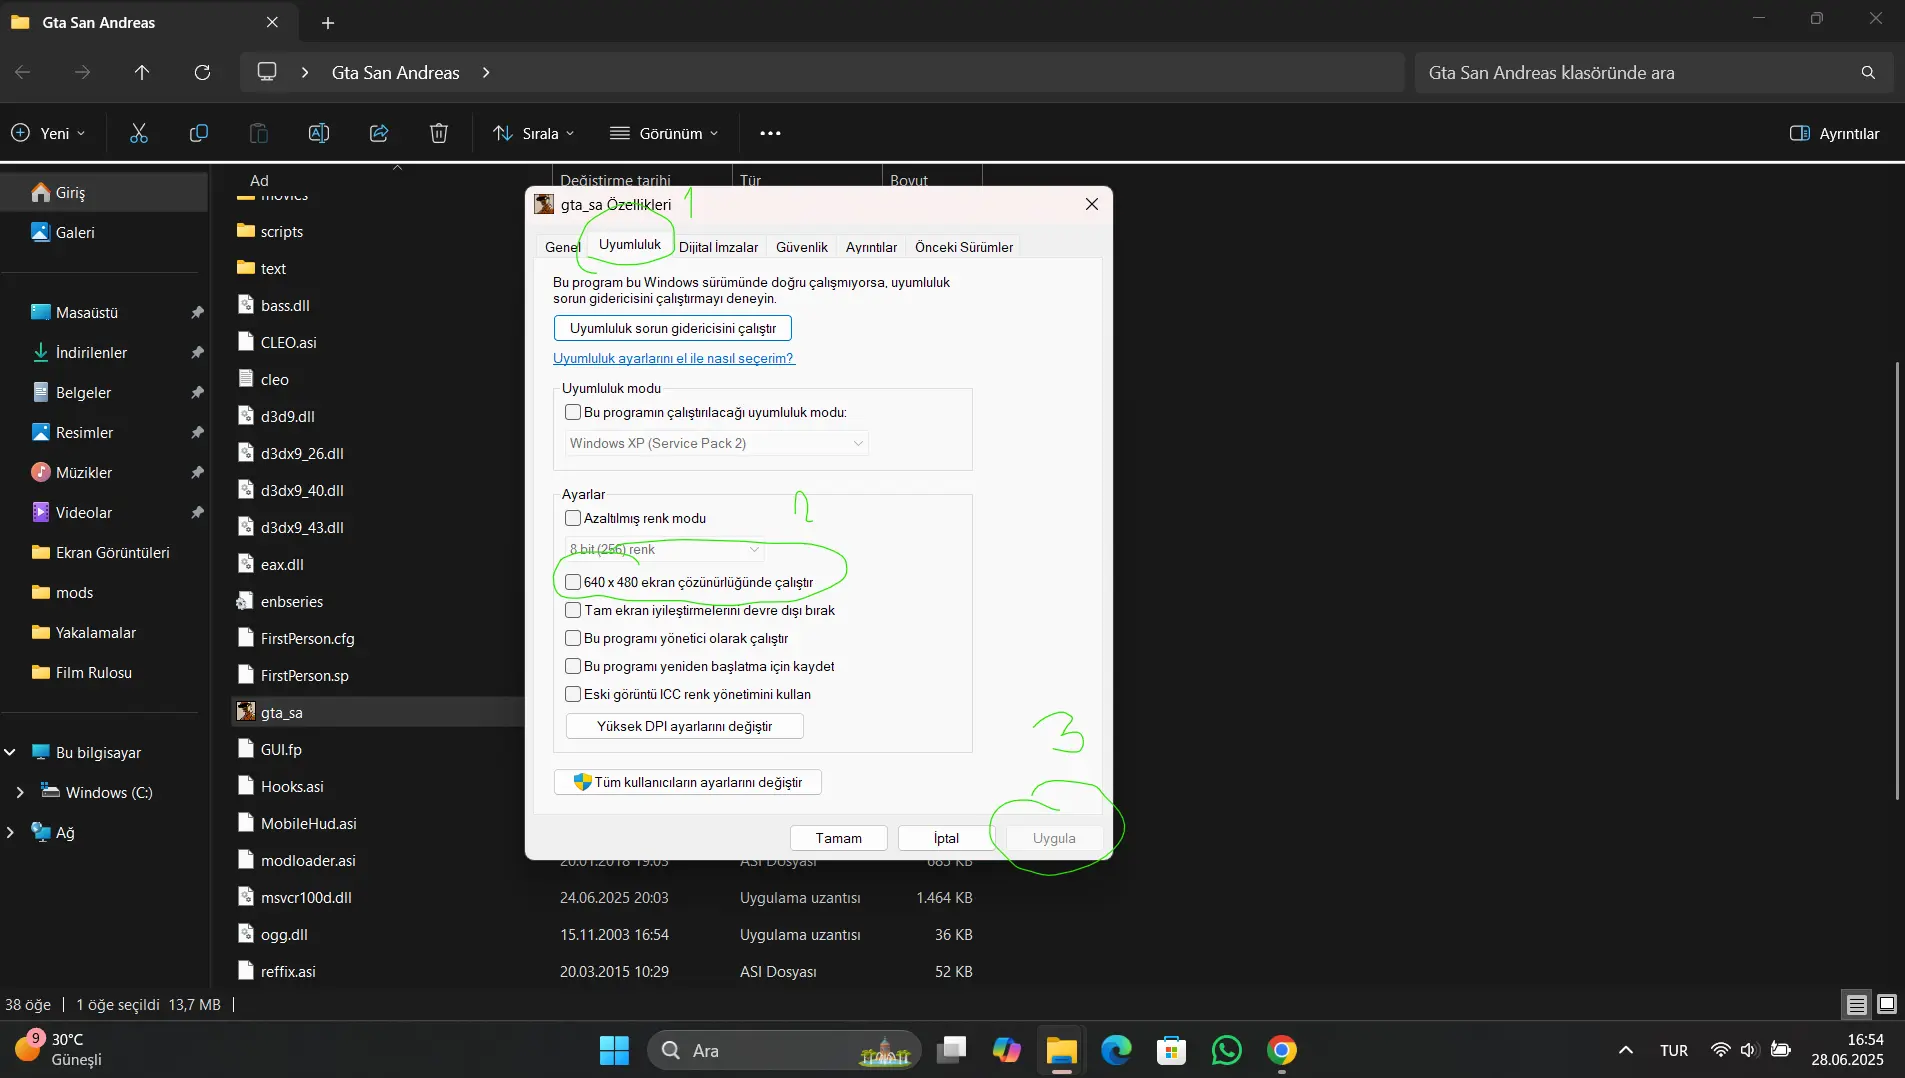Select the modloader.asi file

308,860
